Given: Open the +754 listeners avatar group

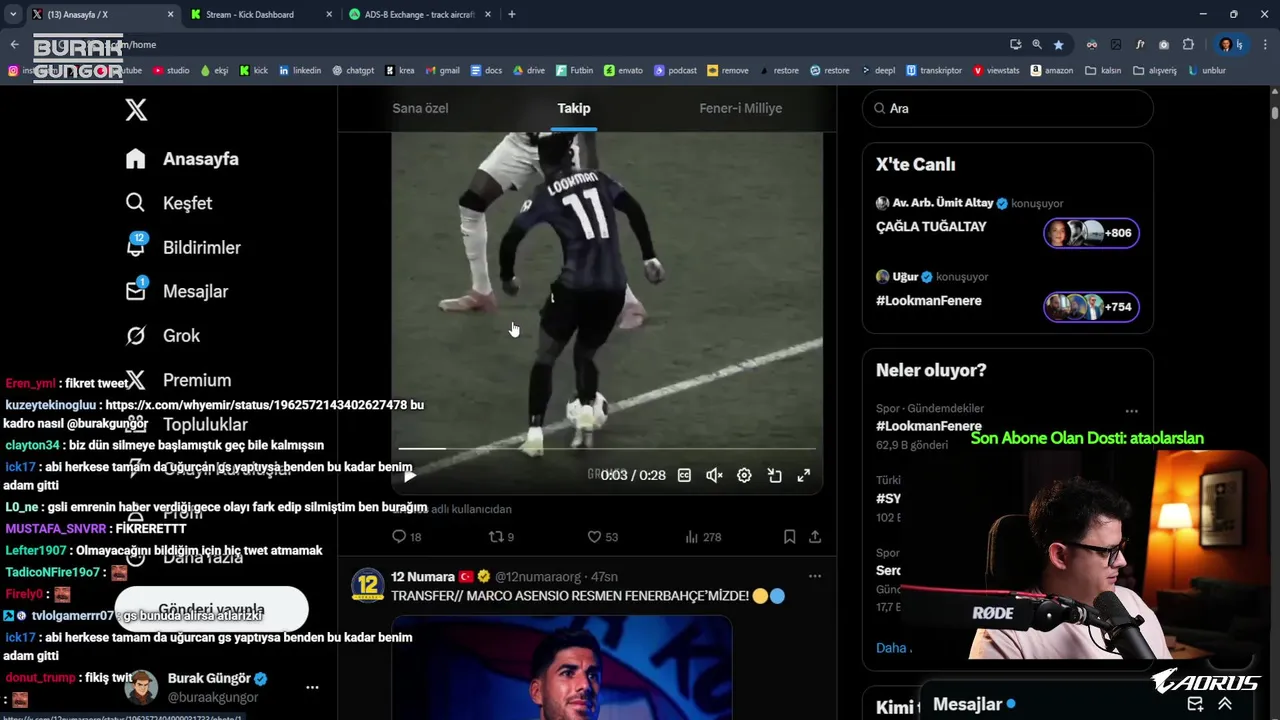Looking at the screenshot, I should click(1091, 307).
